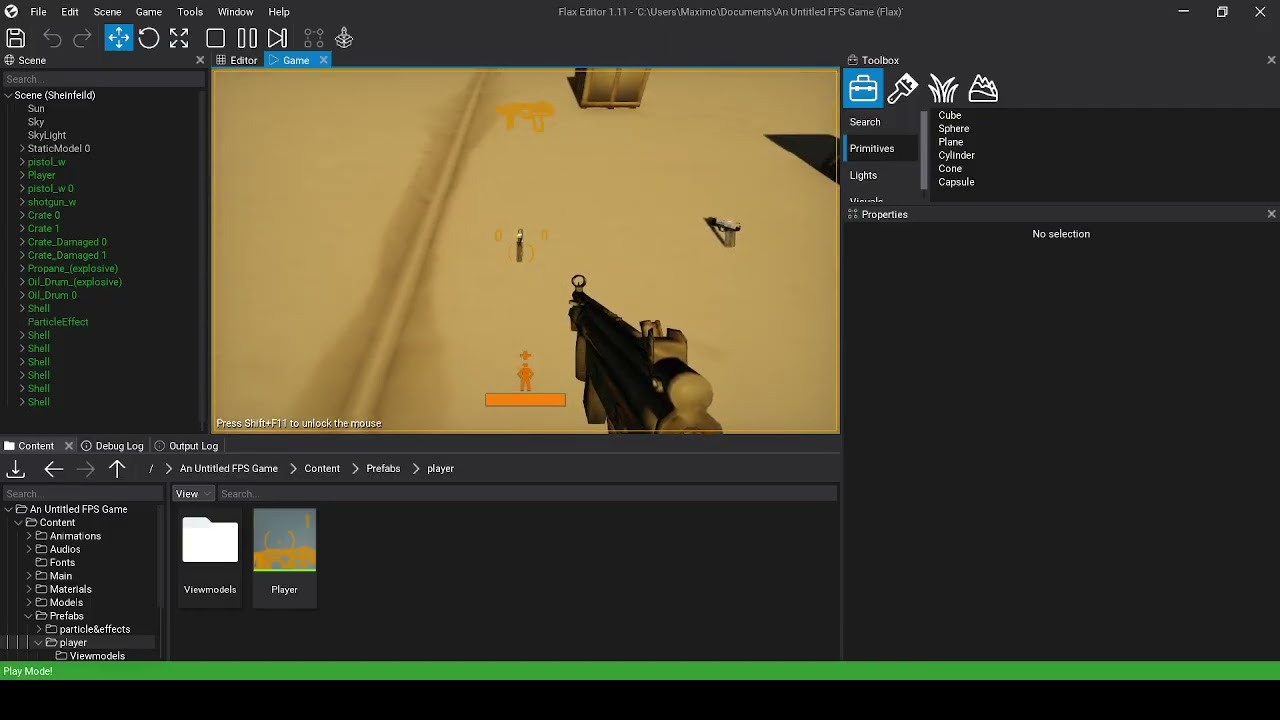Select the Translate gizmo tool
This screenshot has height=720, width=1280.
pos(118,38)
